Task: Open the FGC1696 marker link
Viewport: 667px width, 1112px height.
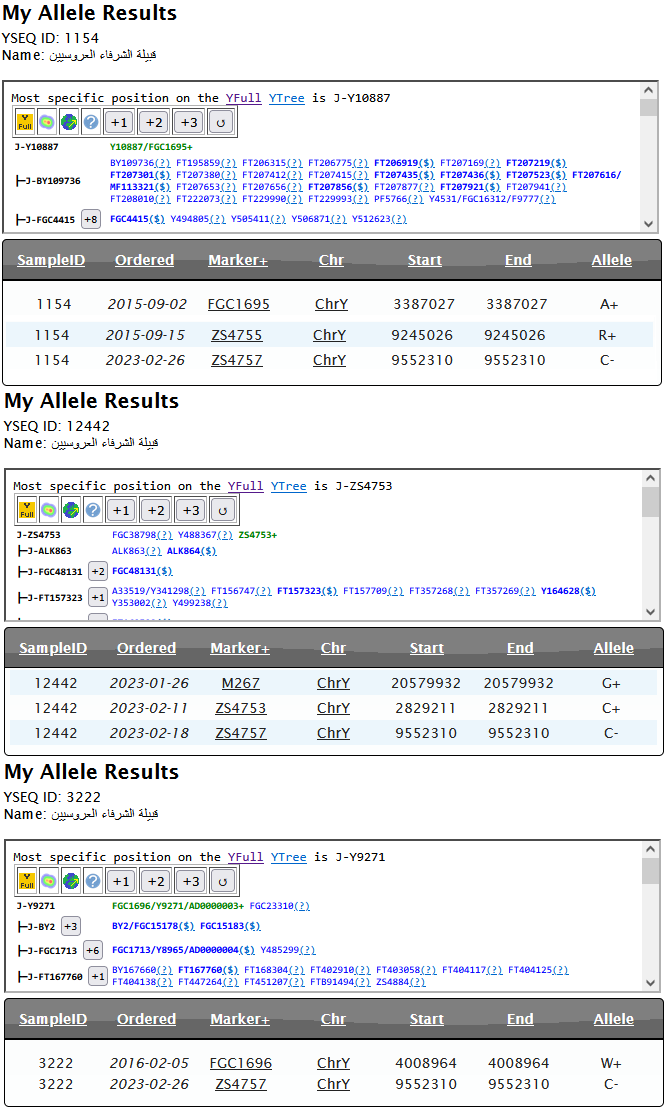Action: click(x=241, y=1064)
